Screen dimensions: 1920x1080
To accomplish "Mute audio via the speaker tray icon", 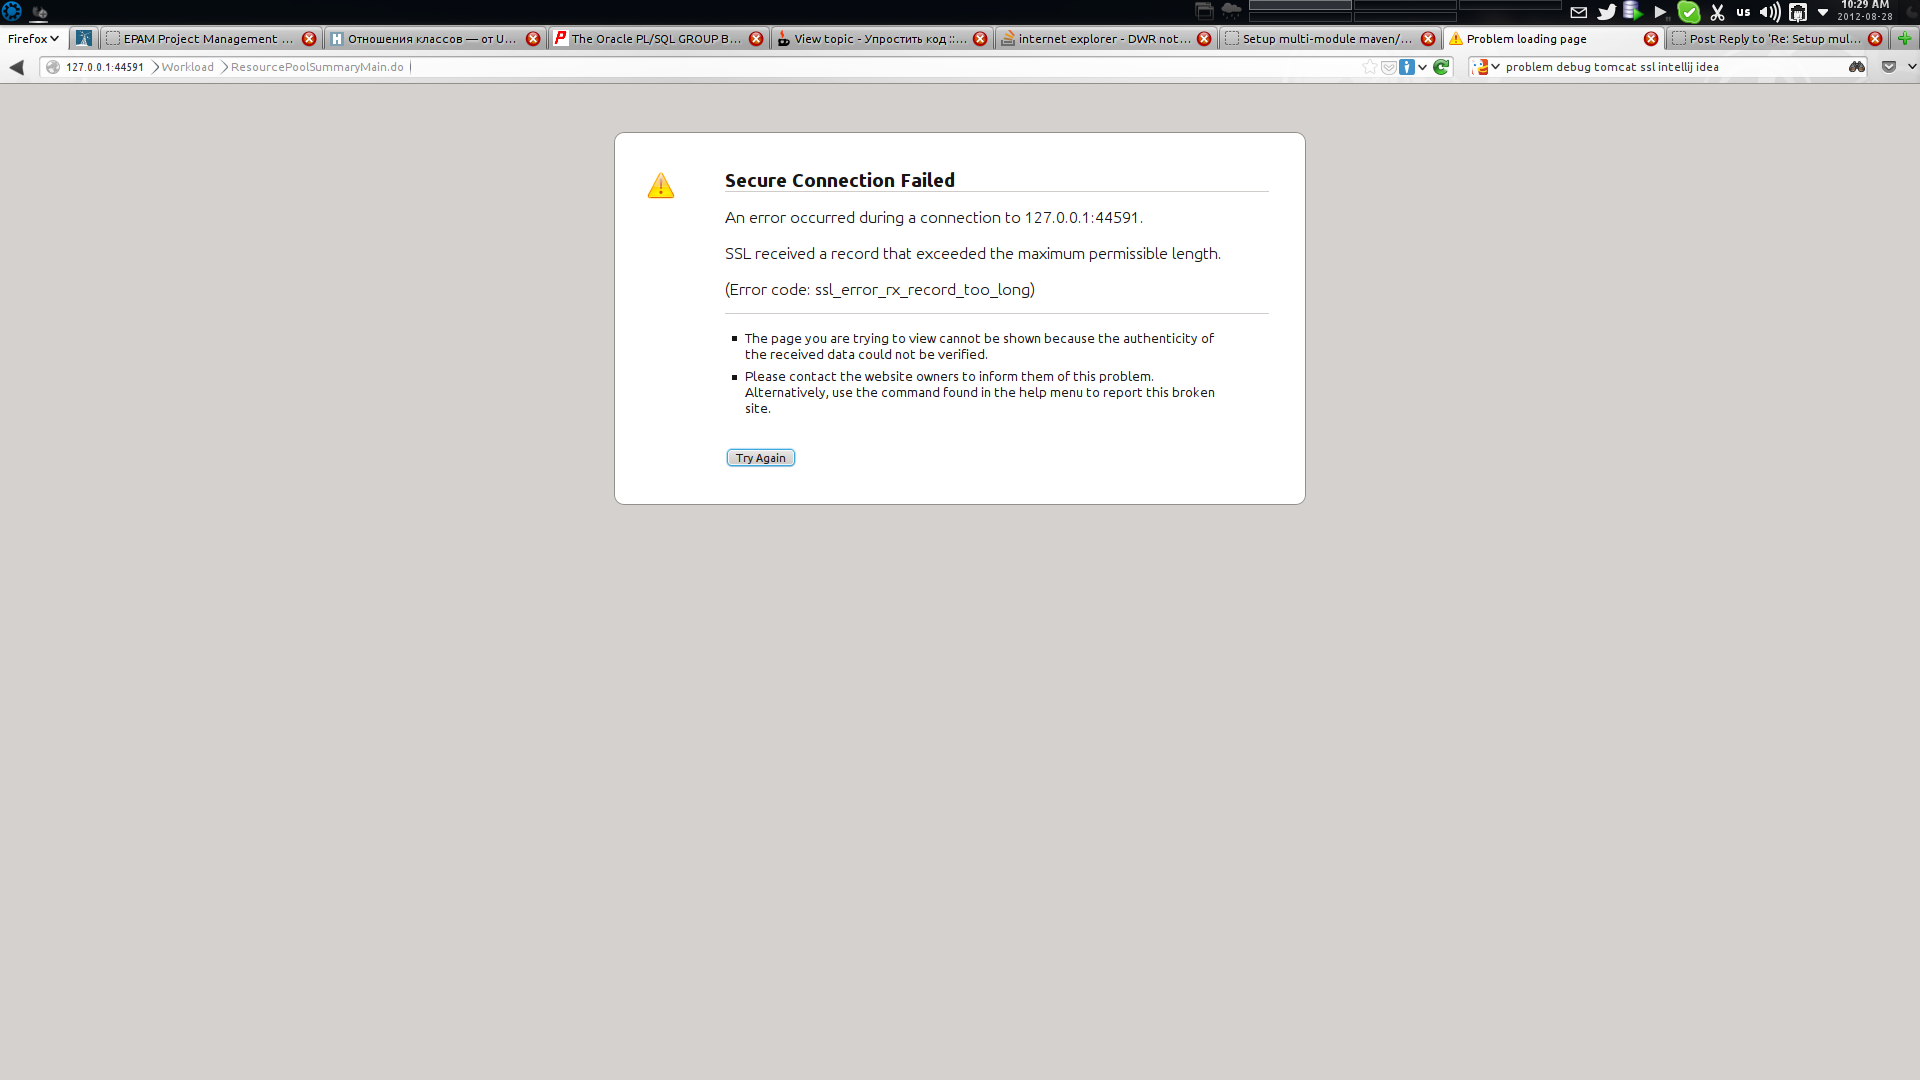I will (x=1769, y=12).
